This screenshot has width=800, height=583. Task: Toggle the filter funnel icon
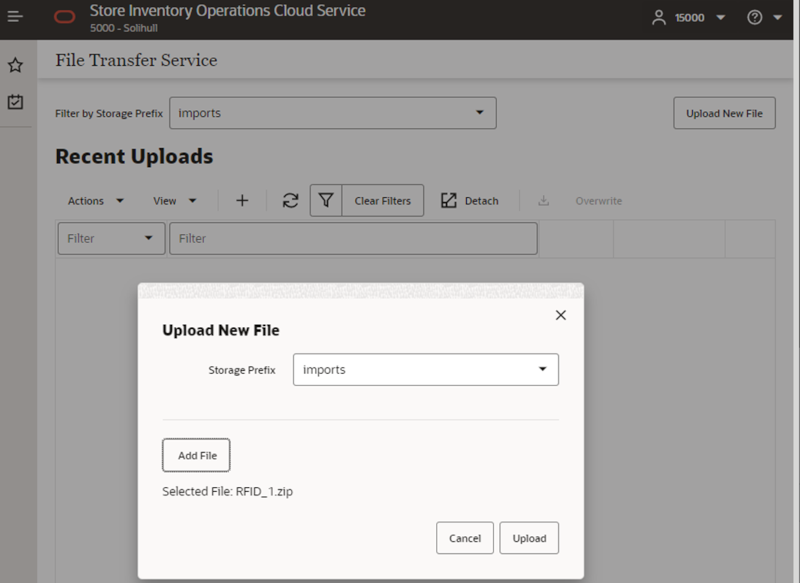point(326,200)
